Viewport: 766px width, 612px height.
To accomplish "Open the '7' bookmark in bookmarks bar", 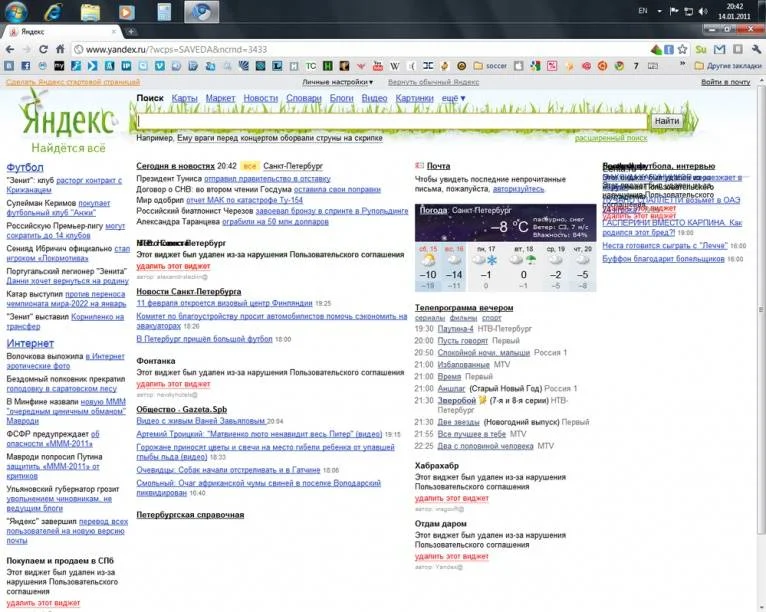I will tap(636, 65).
